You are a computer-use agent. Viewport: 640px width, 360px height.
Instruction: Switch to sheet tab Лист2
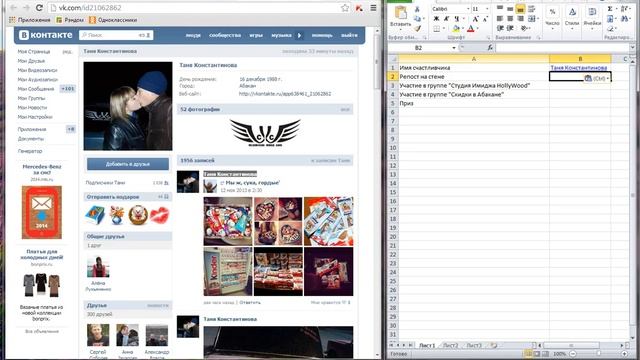[450, 345]
